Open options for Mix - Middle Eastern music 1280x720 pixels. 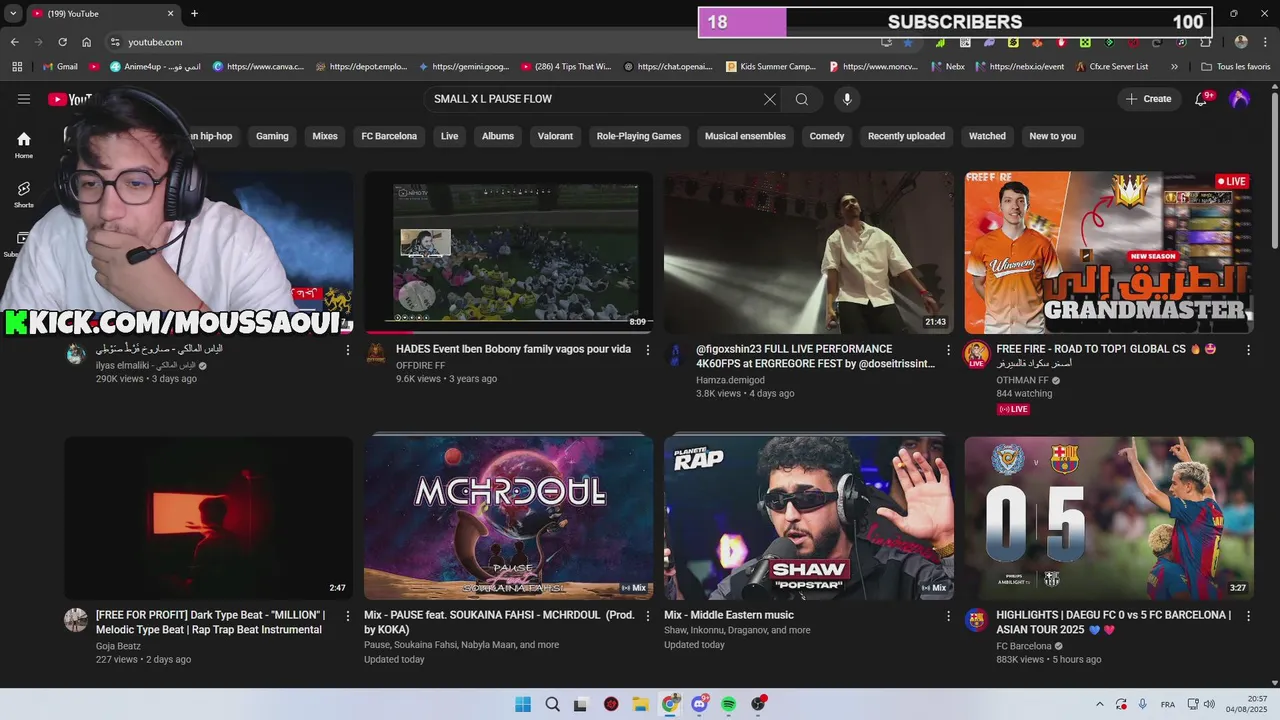pyautogui.click(x=948, y=616)
